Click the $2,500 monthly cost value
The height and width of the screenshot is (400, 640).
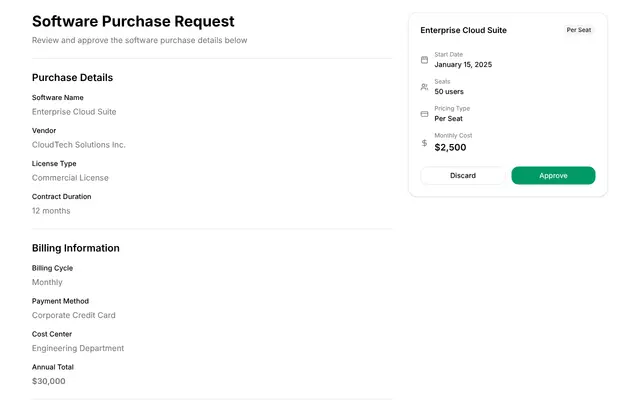[x=450, y=147]
